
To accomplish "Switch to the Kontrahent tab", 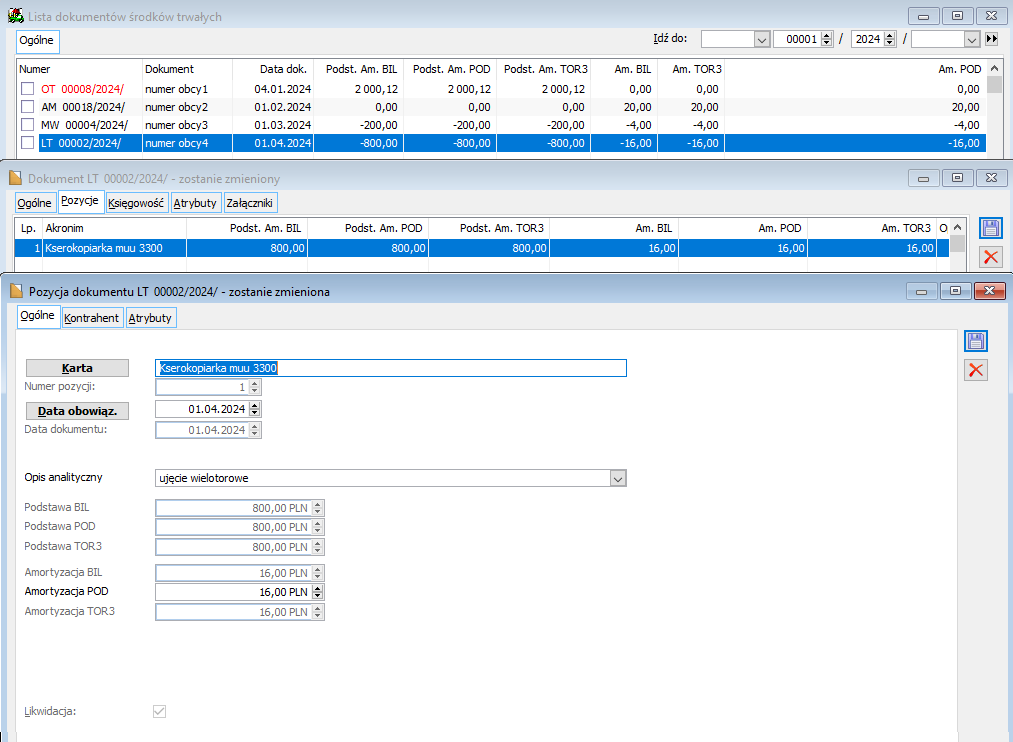I will coord(92,318).
